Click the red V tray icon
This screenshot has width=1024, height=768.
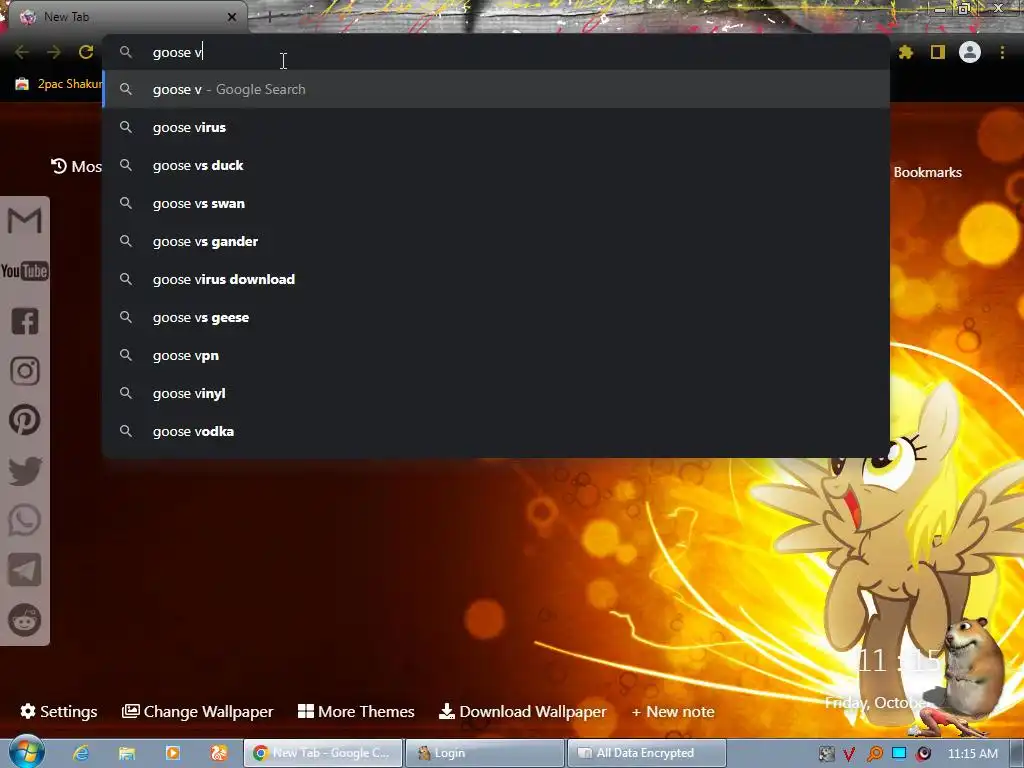click(849, 754)
